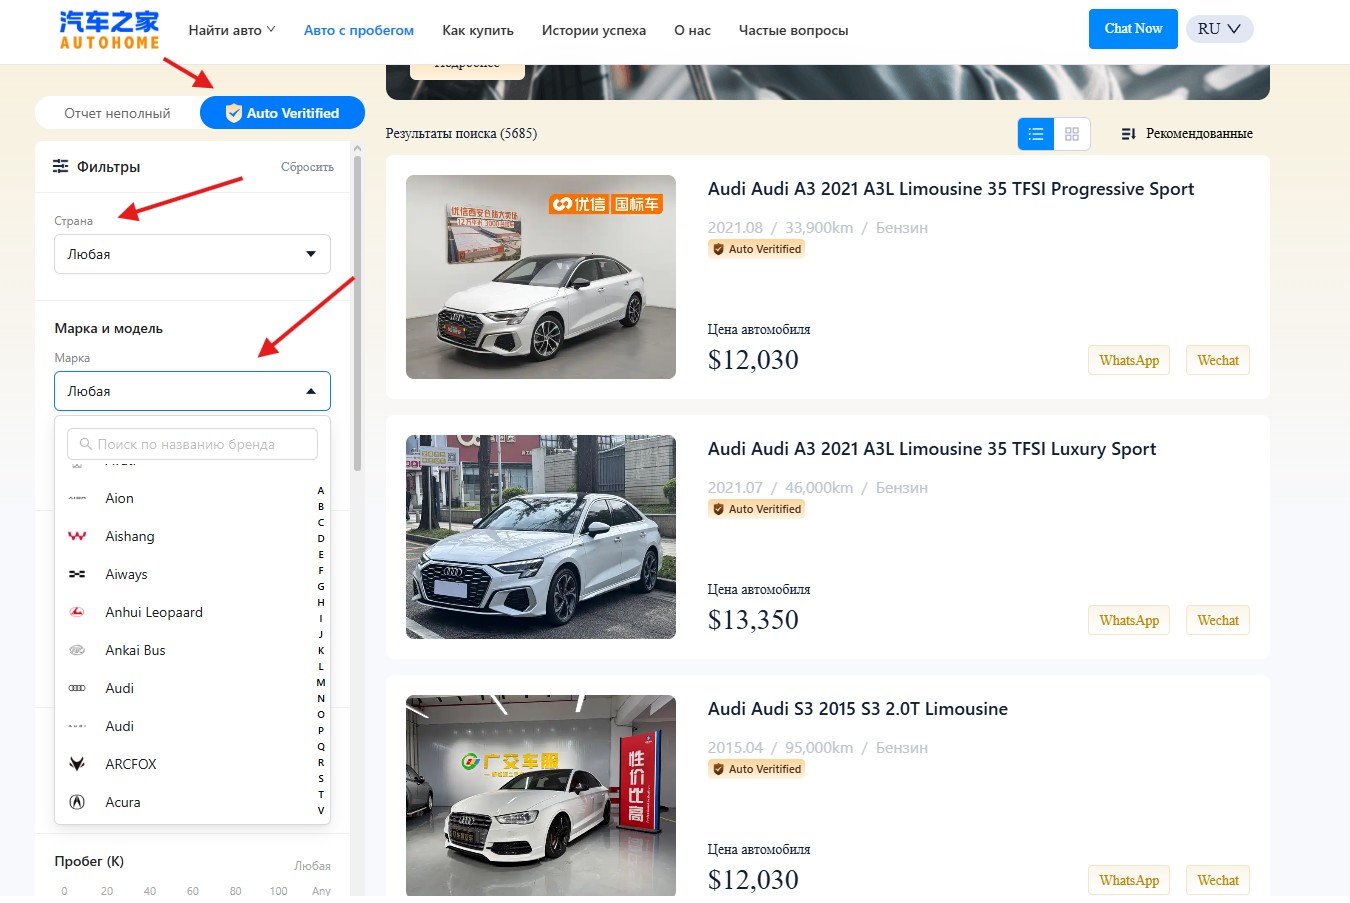Screen dimensions: 1350x903
Task: Click the Ankai Bus brand logo
Action: click(77, 650)
